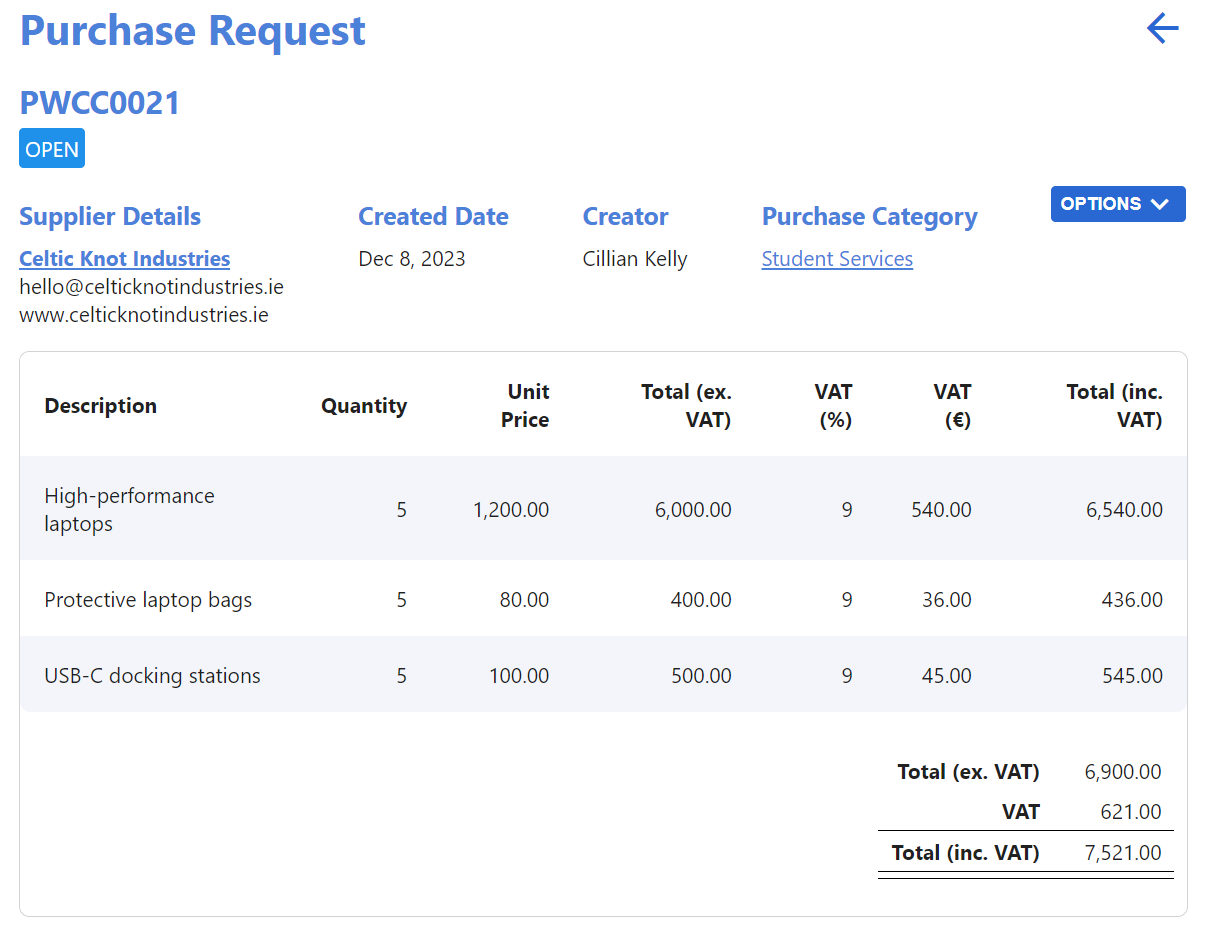Select the USB-C docking stations line item
This screenshot has height=928, width=1210.
tap(152, 676)
